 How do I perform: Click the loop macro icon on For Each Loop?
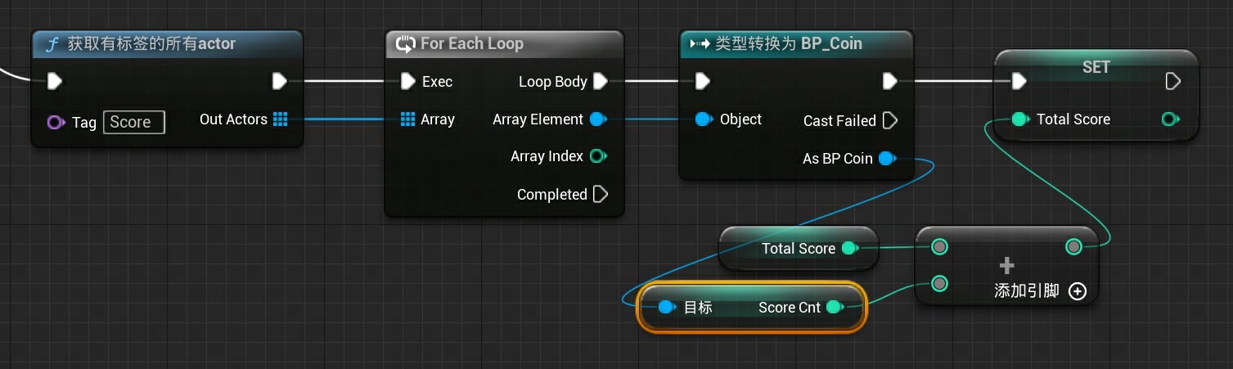pyautogui.click(x=405, y=44)
